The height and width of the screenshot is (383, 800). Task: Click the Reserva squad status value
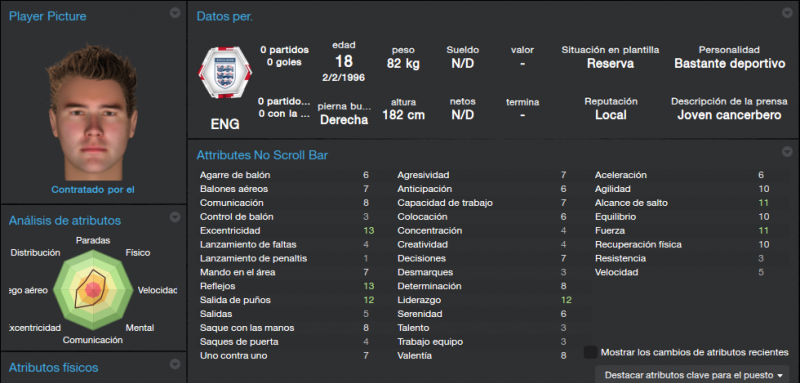[x=610, y=64]
